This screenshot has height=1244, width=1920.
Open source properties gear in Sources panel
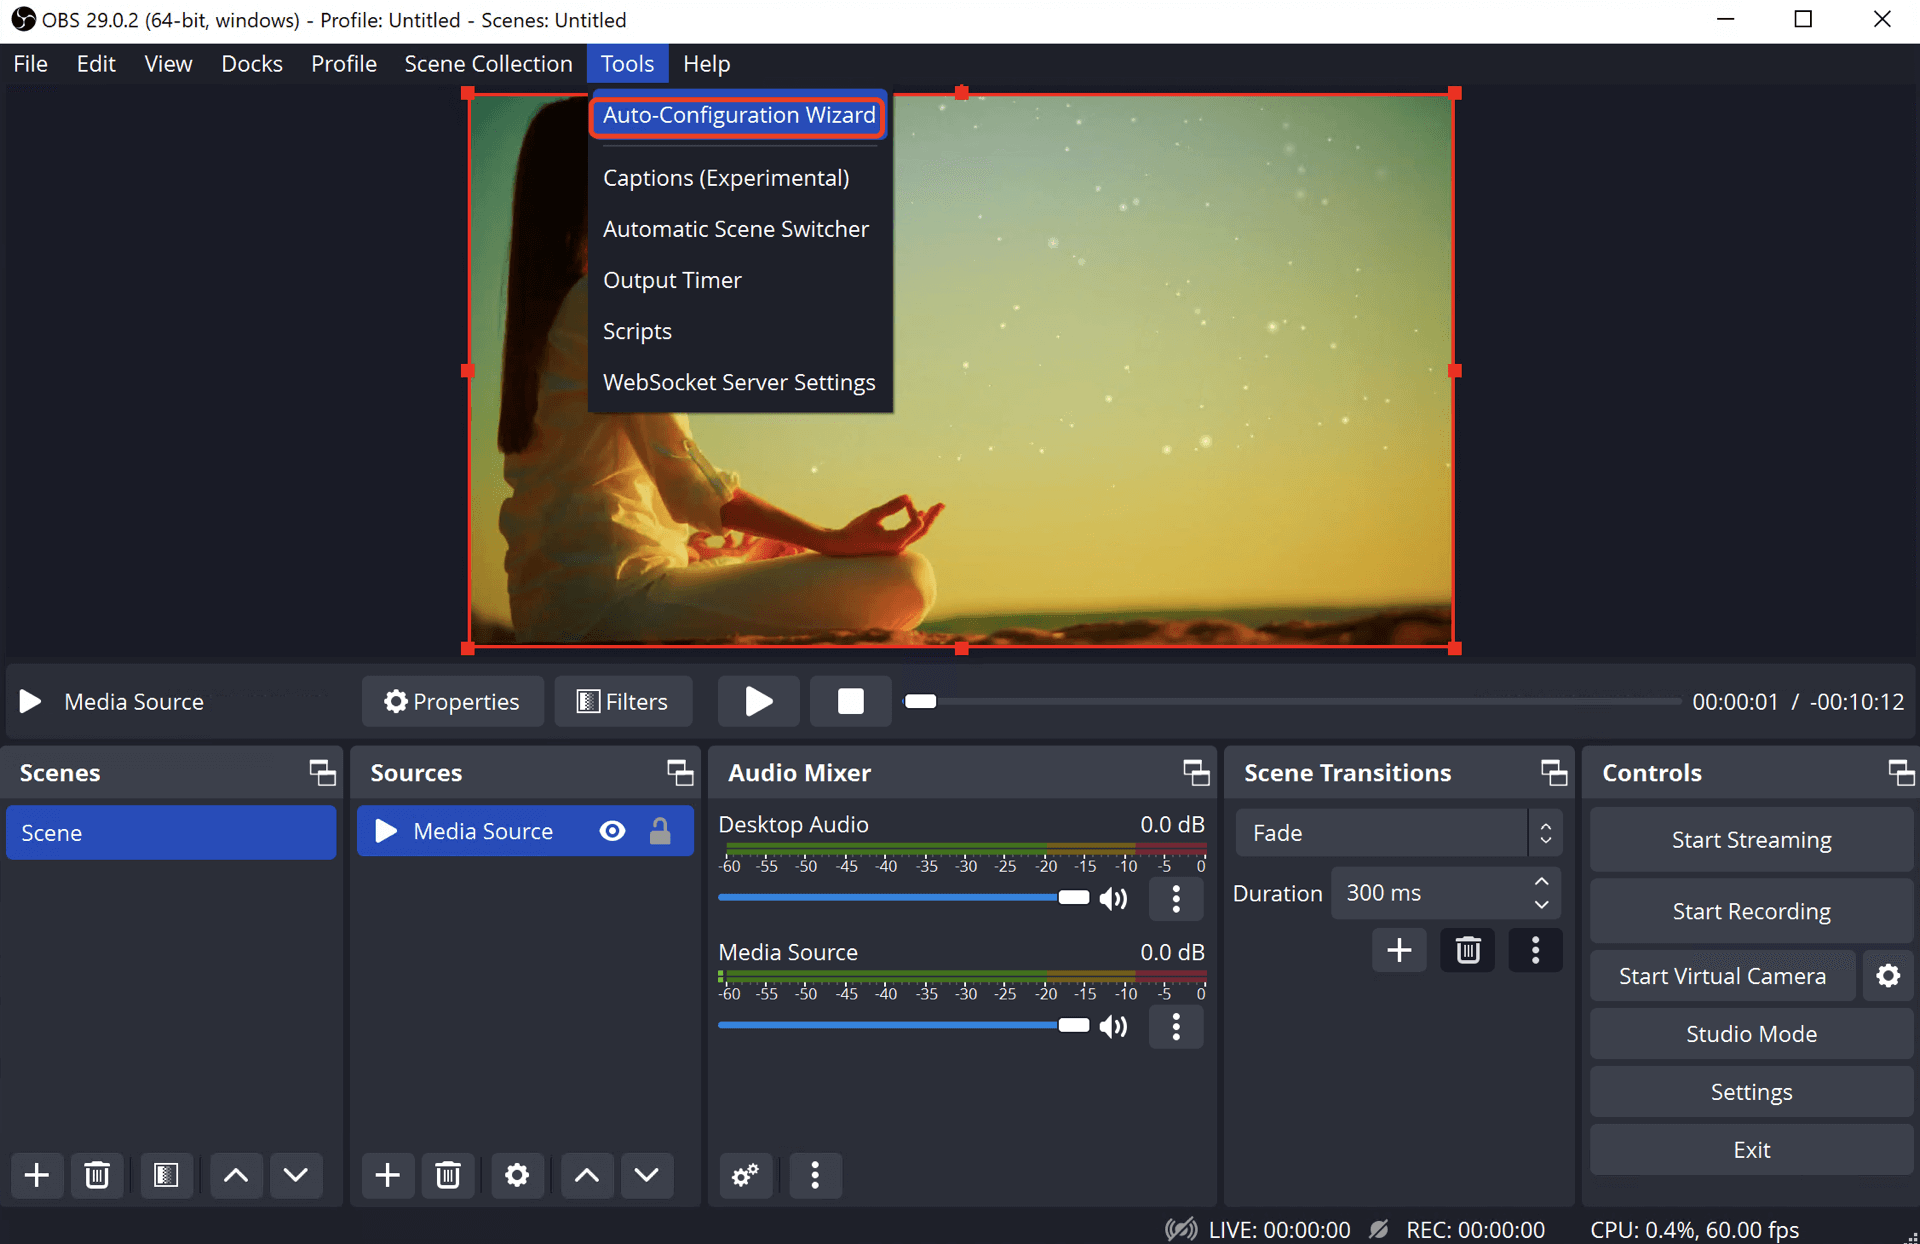pos(516,1175)
